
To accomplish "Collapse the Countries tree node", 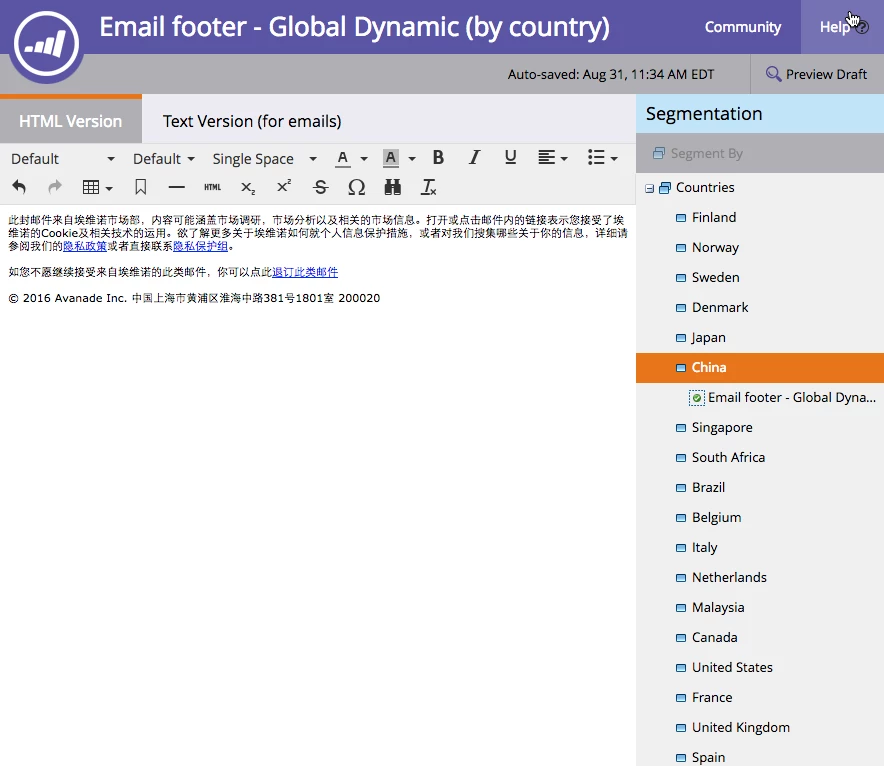I will coord(649,188).
